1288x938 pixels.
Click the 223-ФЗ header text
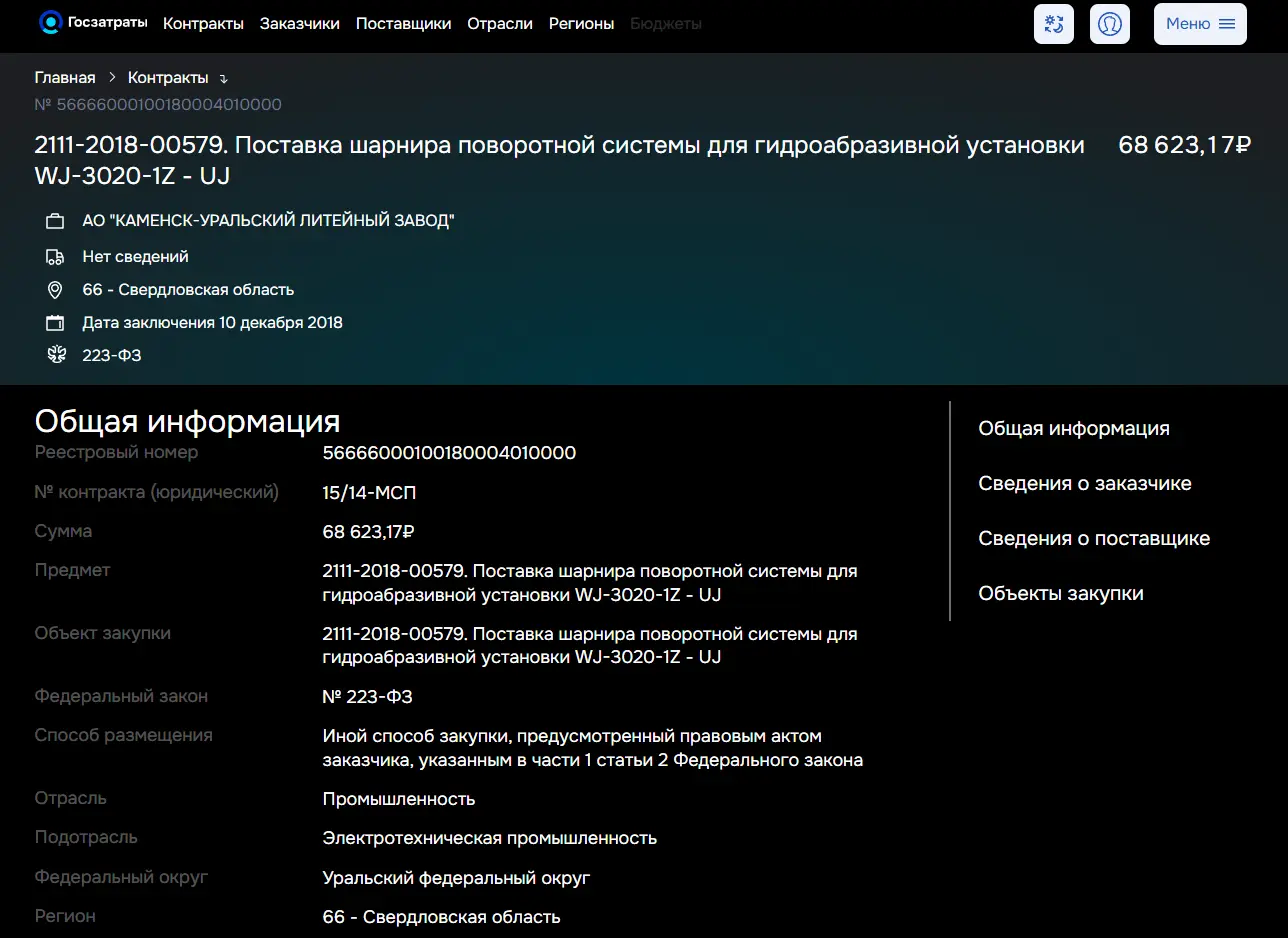tap(112, 355)
